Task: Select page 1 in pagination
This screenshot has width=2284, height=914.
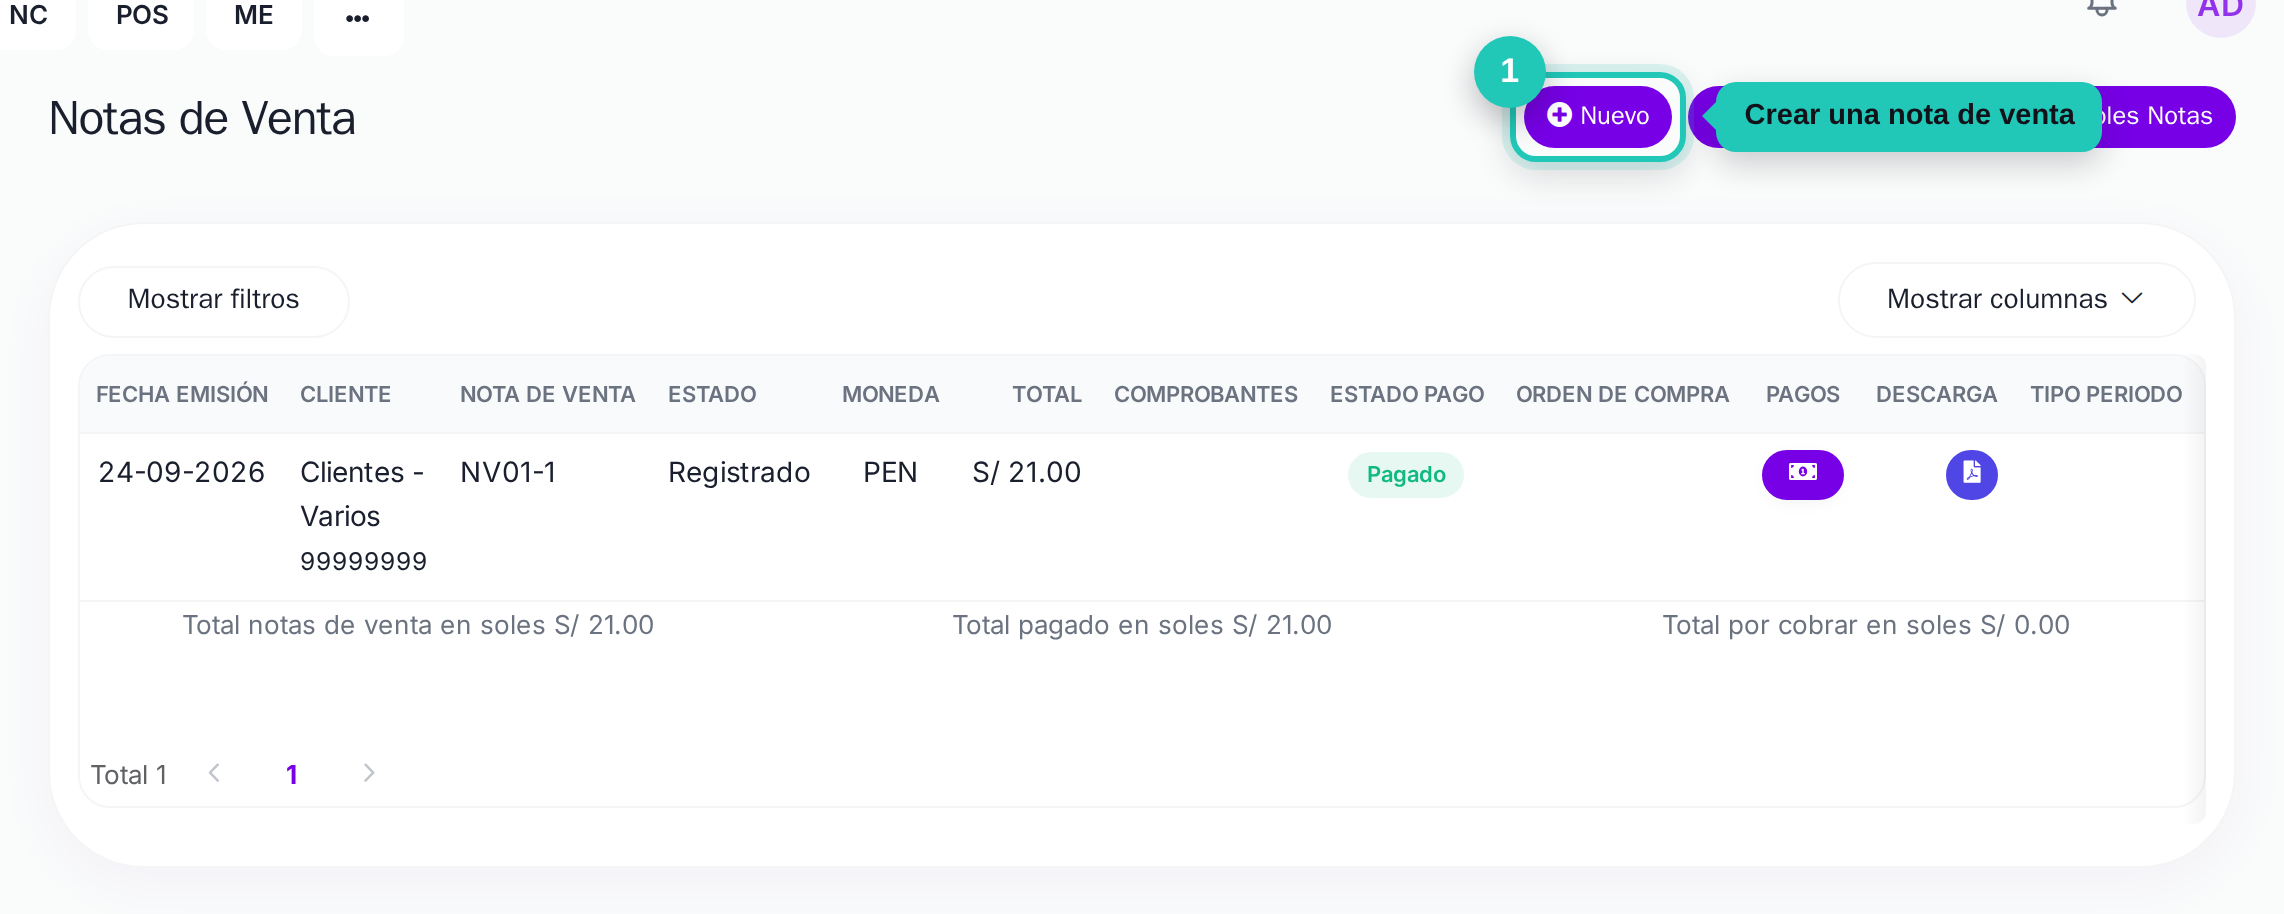Action: pyautogui.click(x=292, y=774)
